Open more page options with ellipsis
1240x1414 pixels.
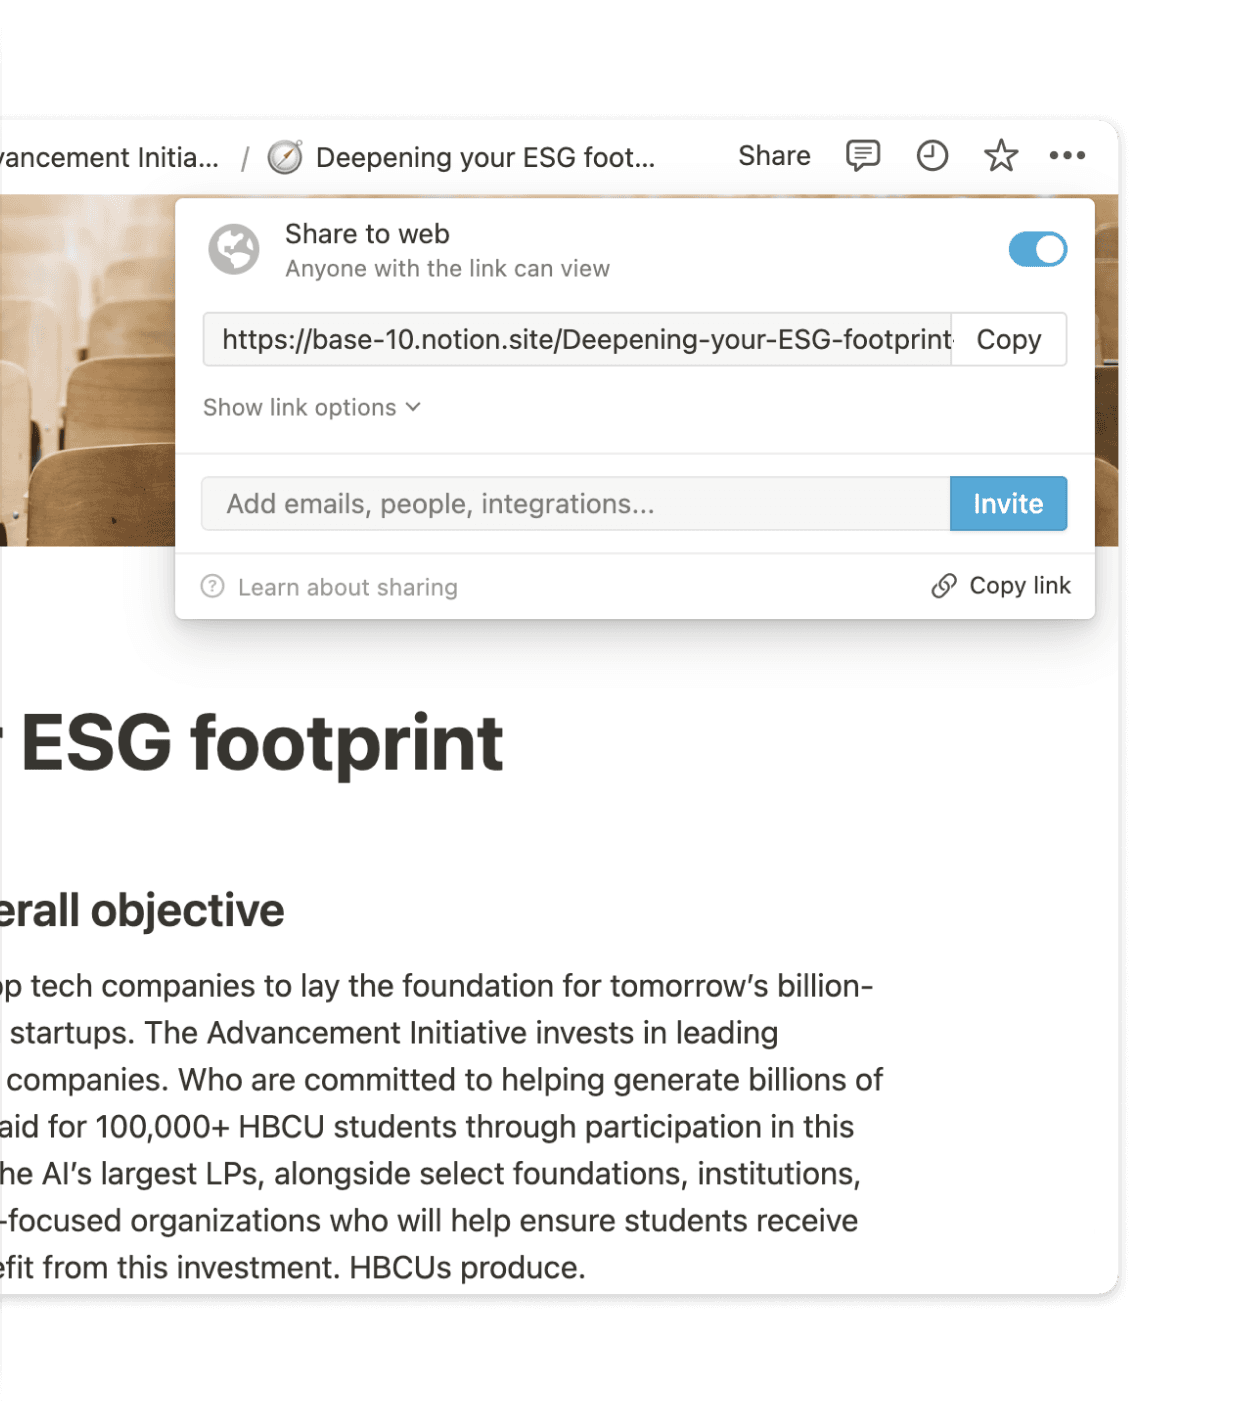pyautogui.click(x=1068, y=156)
